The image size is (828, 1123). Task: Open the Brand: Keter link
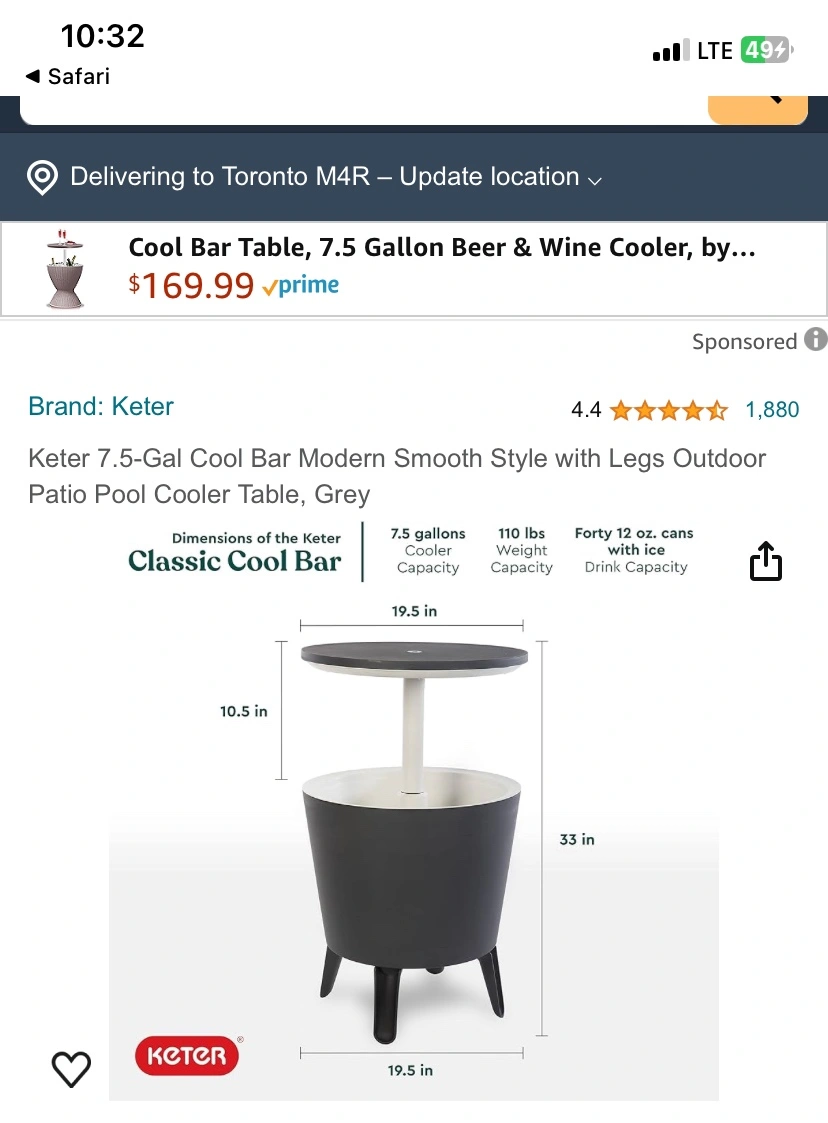tap(101, 406)
